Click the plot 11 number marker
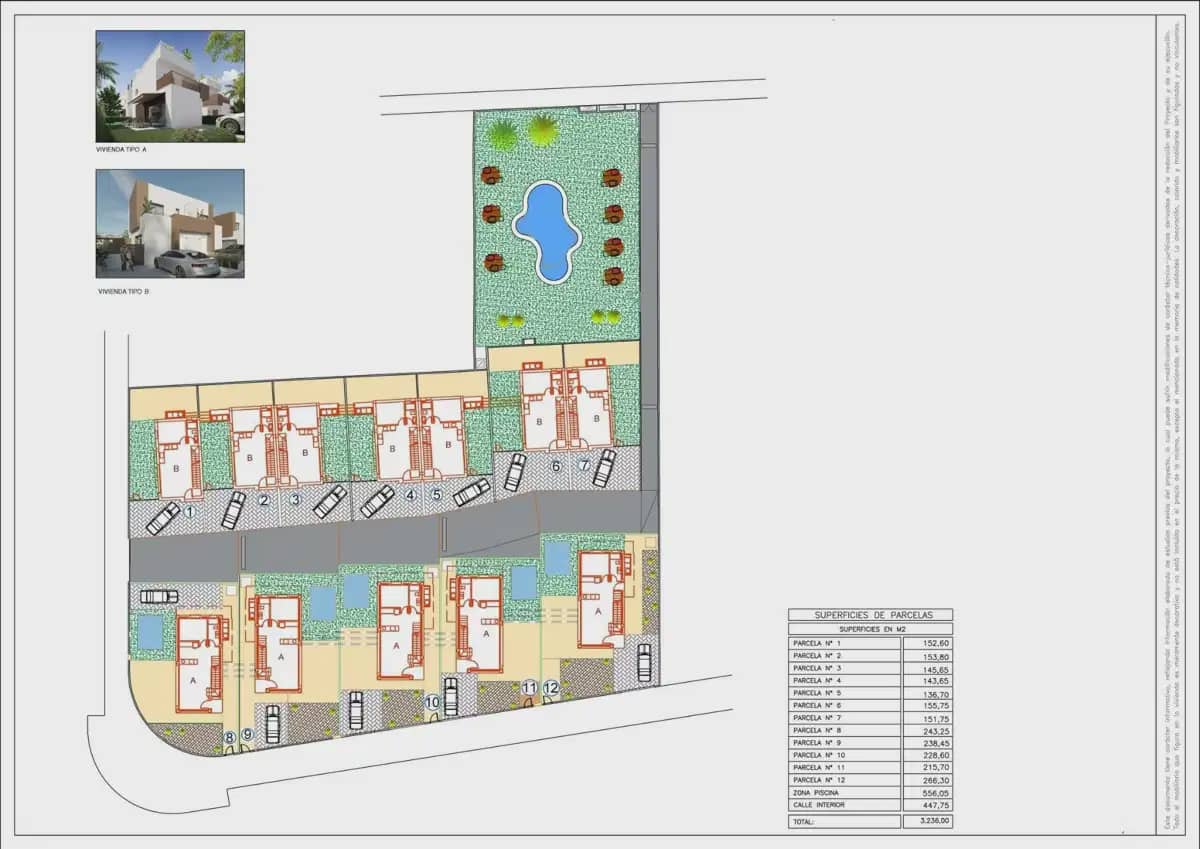The image size is (1200, 849). [530, 688]
